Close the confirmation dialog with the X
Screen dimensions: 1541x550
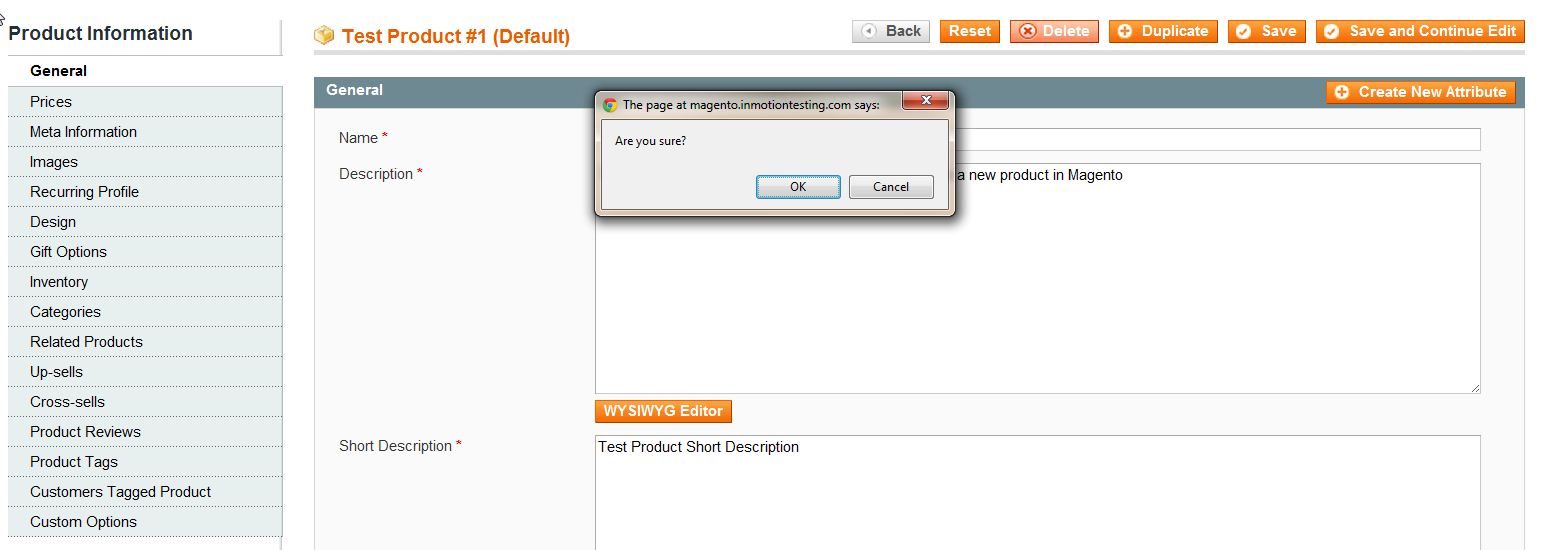[925, 100]
